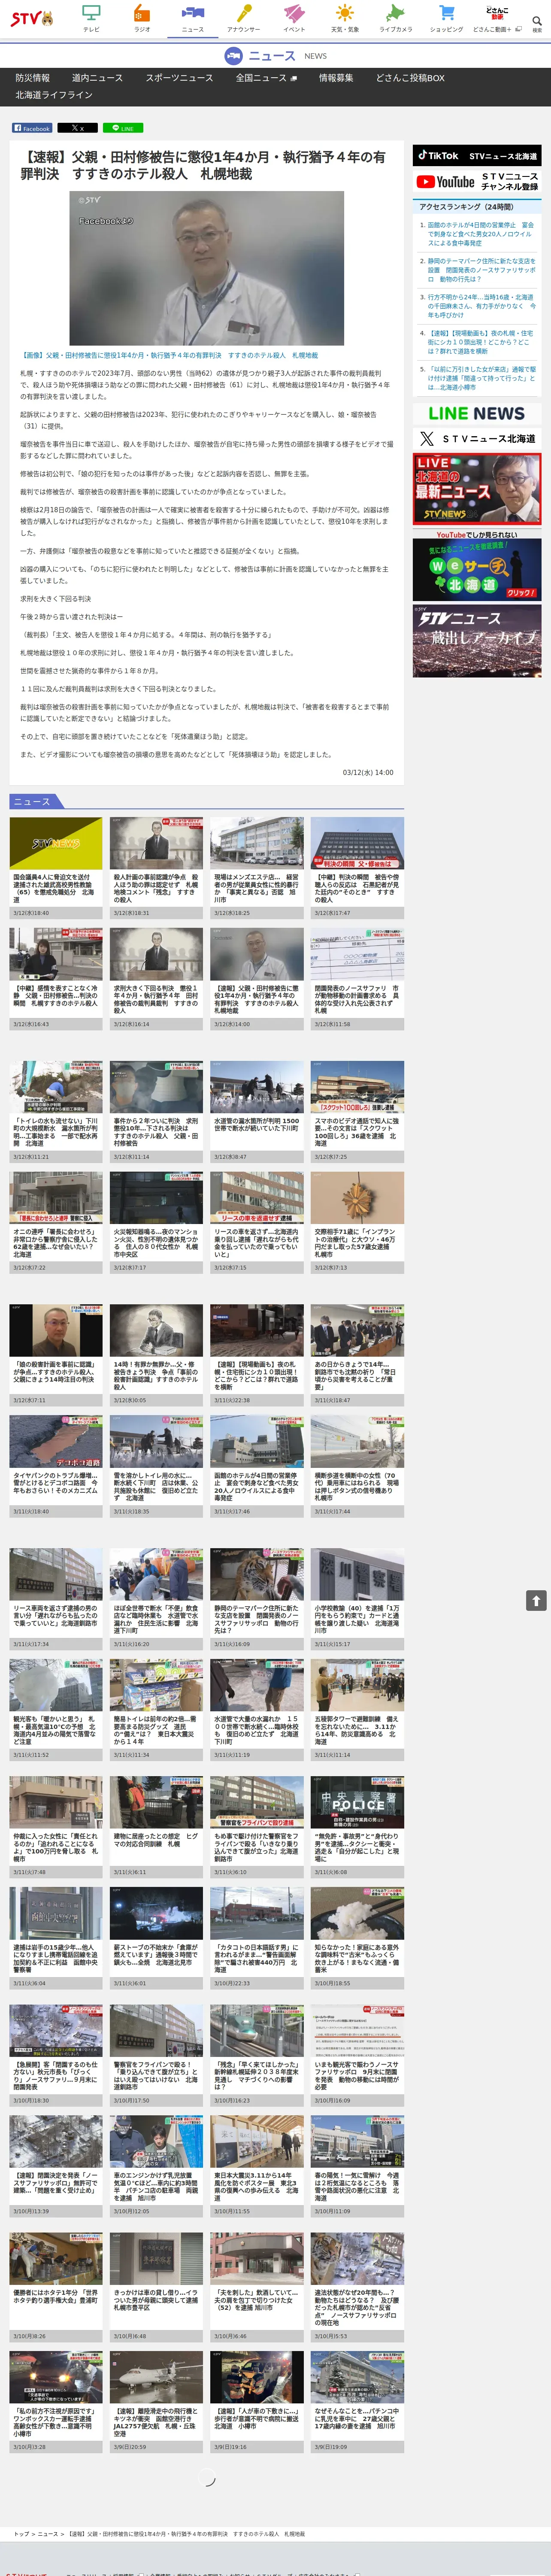Open 閉園発表のノースサファリ 3/12 11:58 card
Screen dimensions: 551x2576
(x=357, y=978)
